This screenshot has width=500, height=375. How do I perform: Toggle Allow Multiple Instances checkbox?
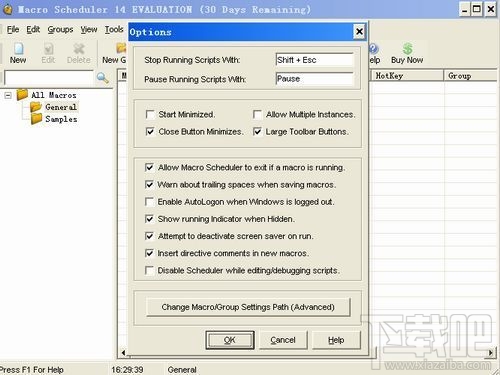click(257, 115)
